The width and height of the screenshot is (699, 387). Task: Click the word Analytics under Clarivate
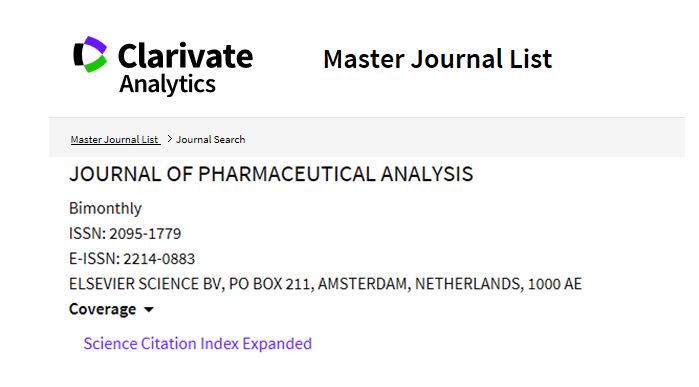pyautogui.click(x=167, y=84)
